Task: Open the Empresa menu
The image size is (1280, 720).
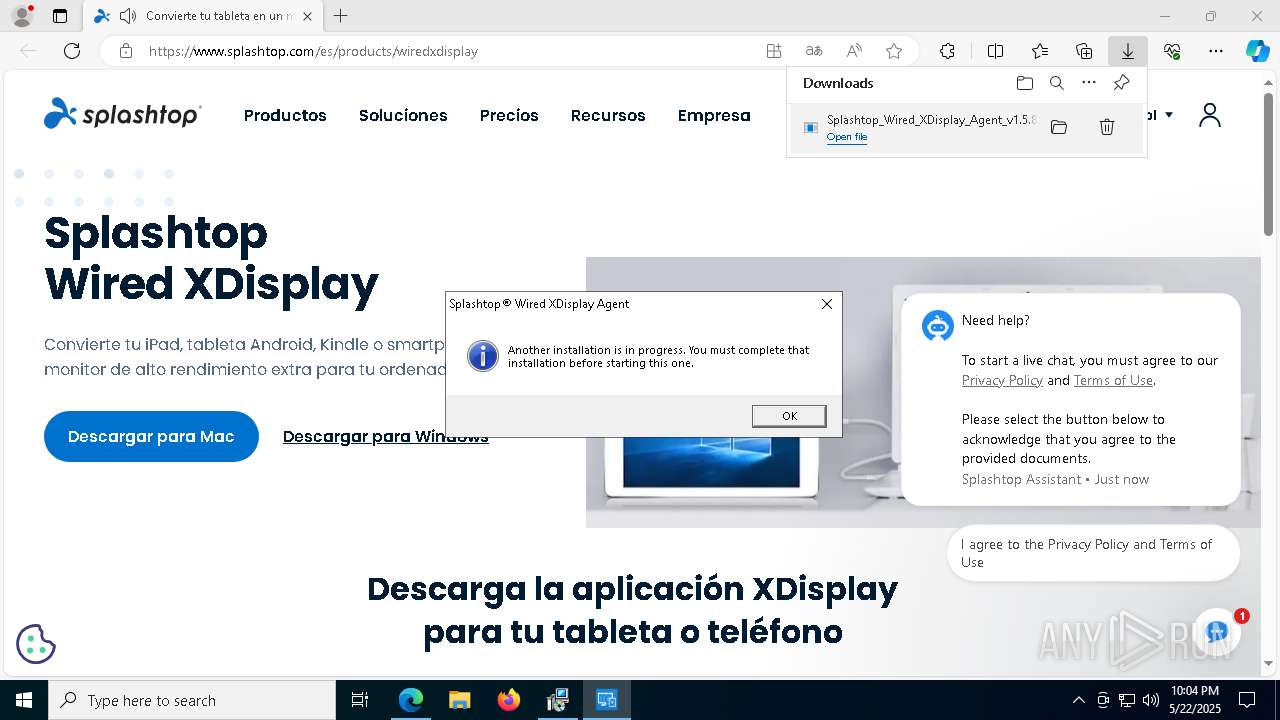Action: pyautogui.click(x=714, y=115)
